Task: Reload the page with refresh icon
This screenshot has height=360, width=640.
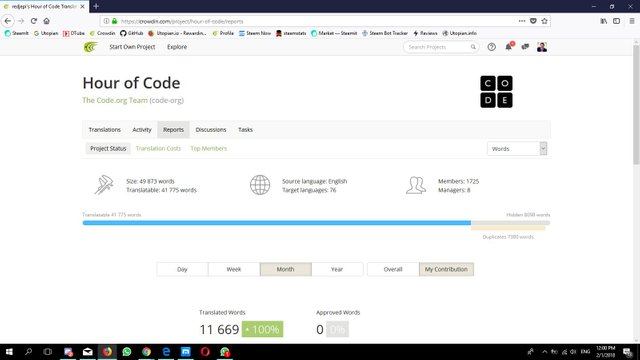Action: point(34,21)
